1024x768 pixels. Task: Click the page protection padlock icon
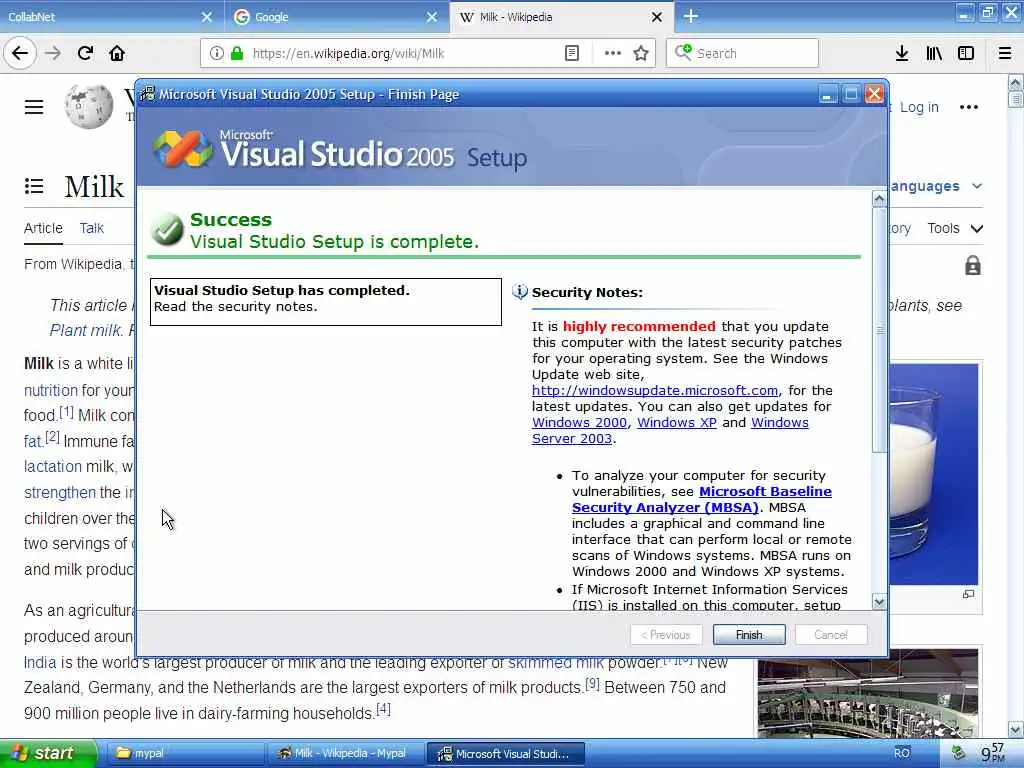972,266
